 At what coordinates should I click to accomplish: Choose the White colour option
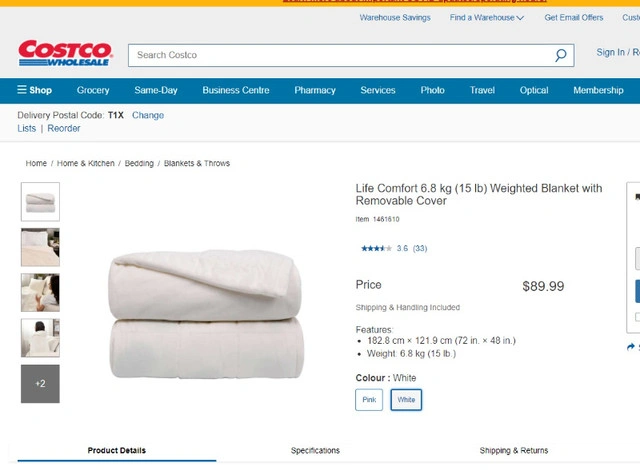(x=406, y=400)
